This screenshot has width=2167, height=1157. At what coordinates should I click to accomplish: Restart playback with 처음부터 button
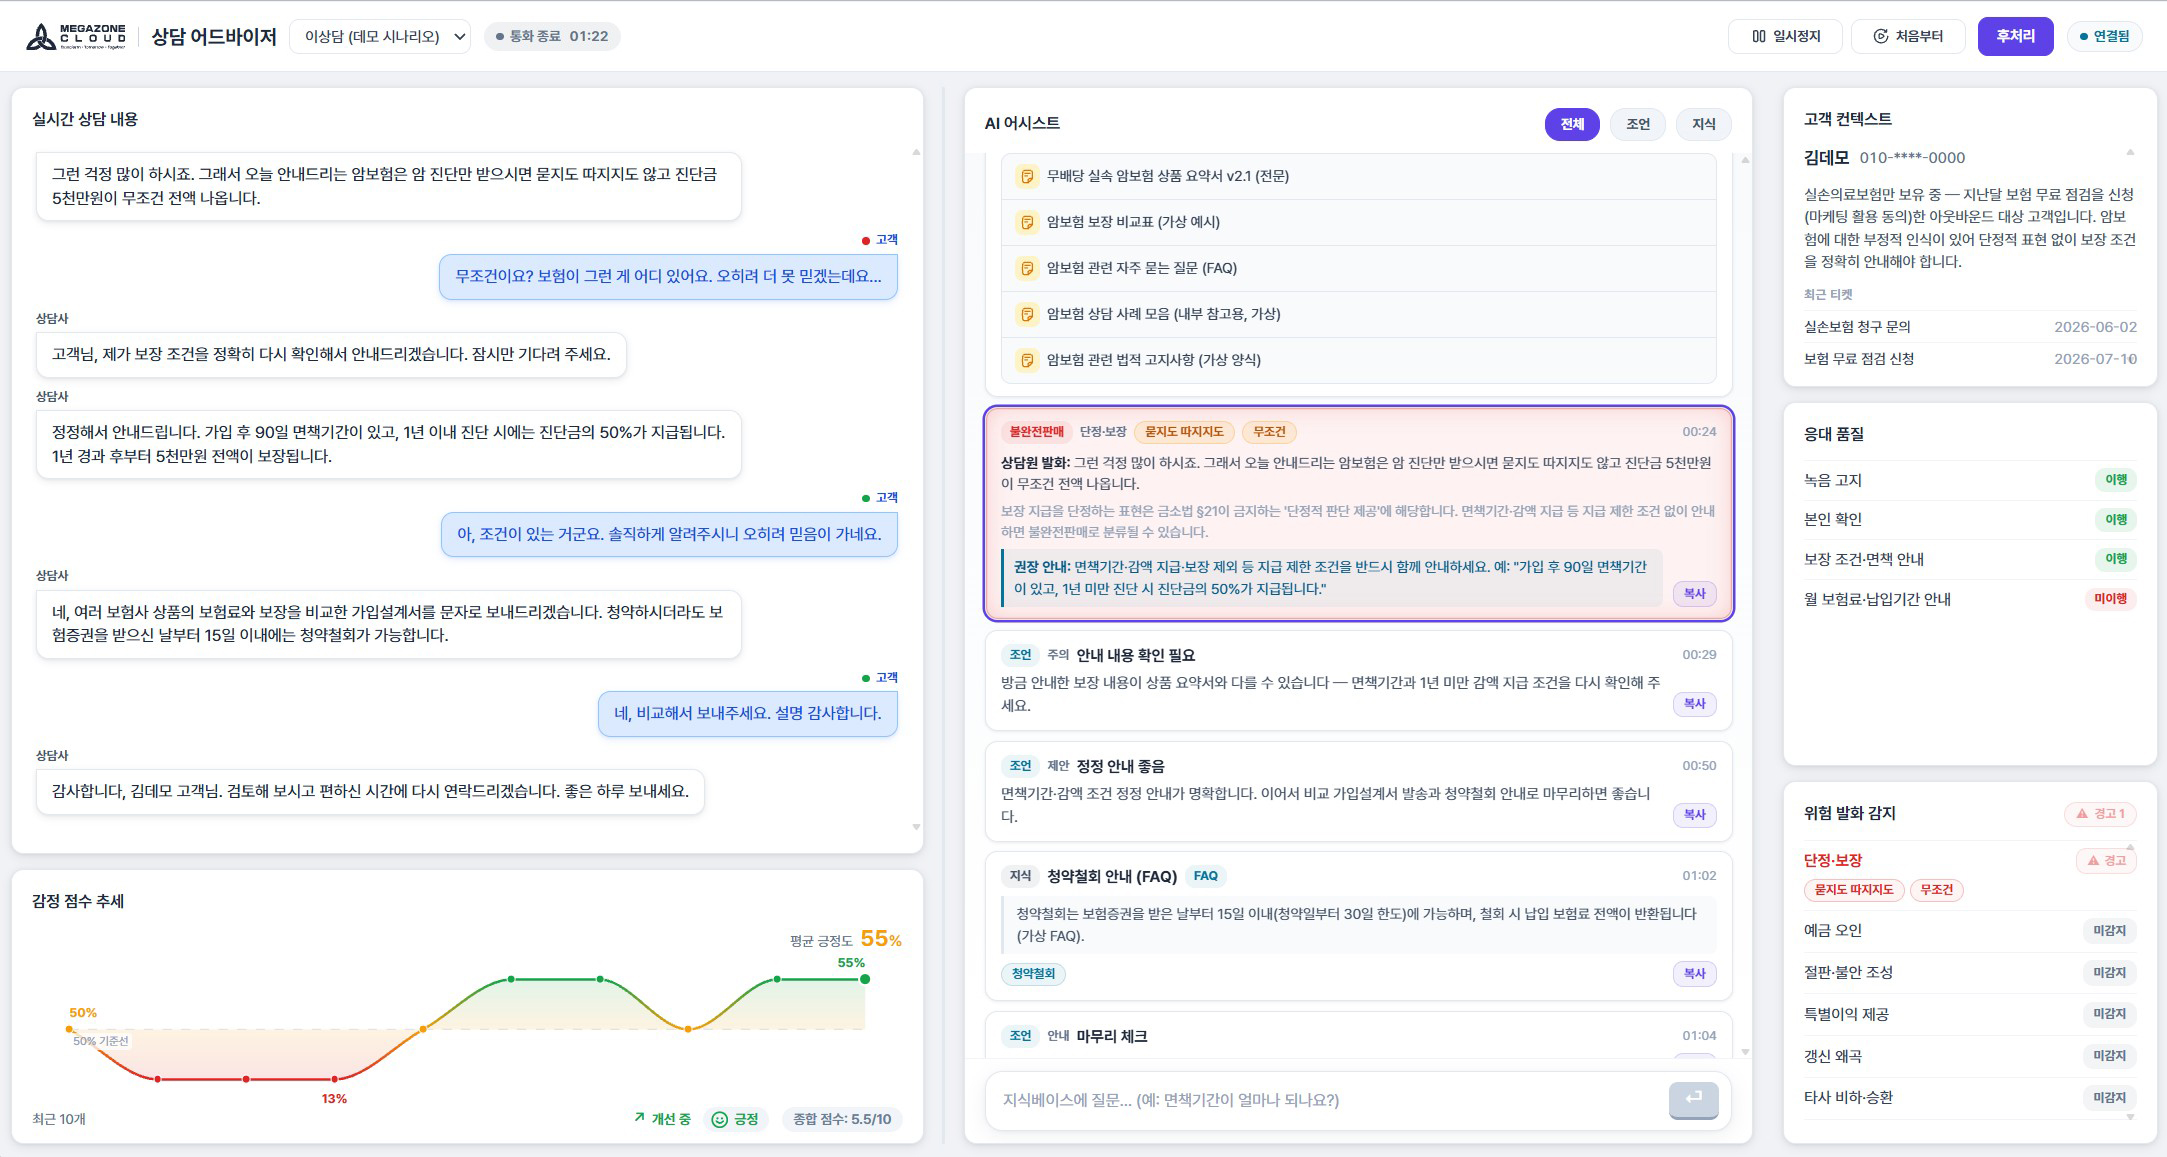click(x=1908, y=36)
